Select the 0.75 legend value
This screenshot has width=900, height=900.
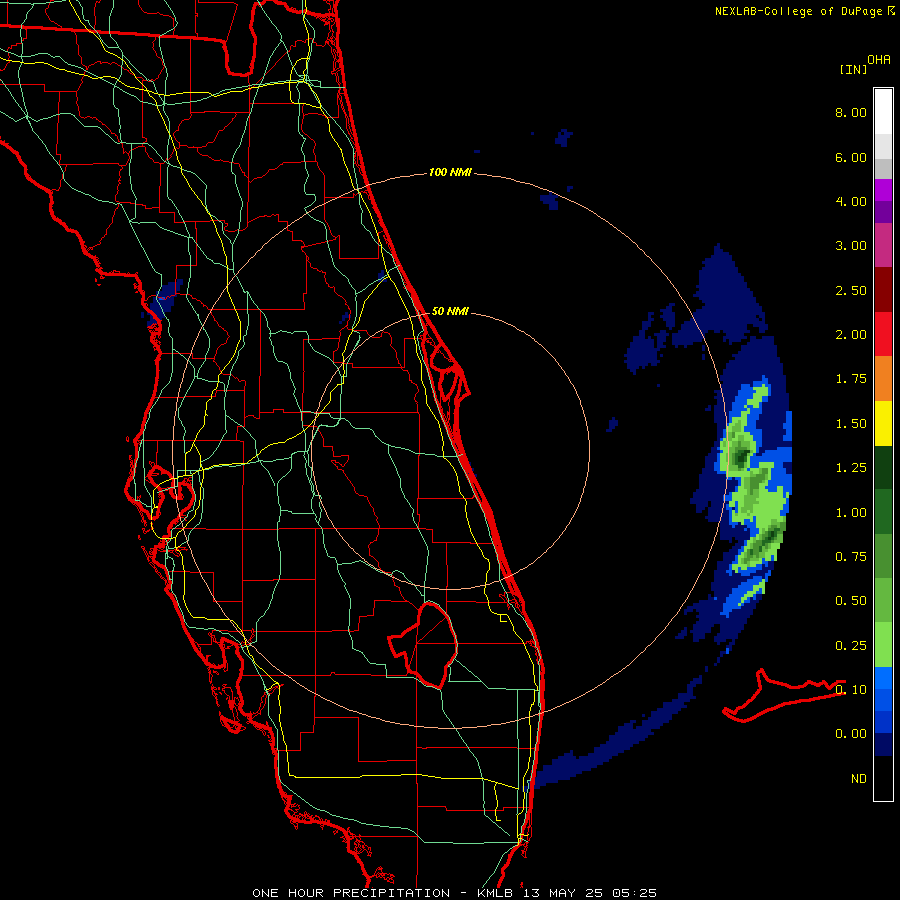click(x=850, y=557)
